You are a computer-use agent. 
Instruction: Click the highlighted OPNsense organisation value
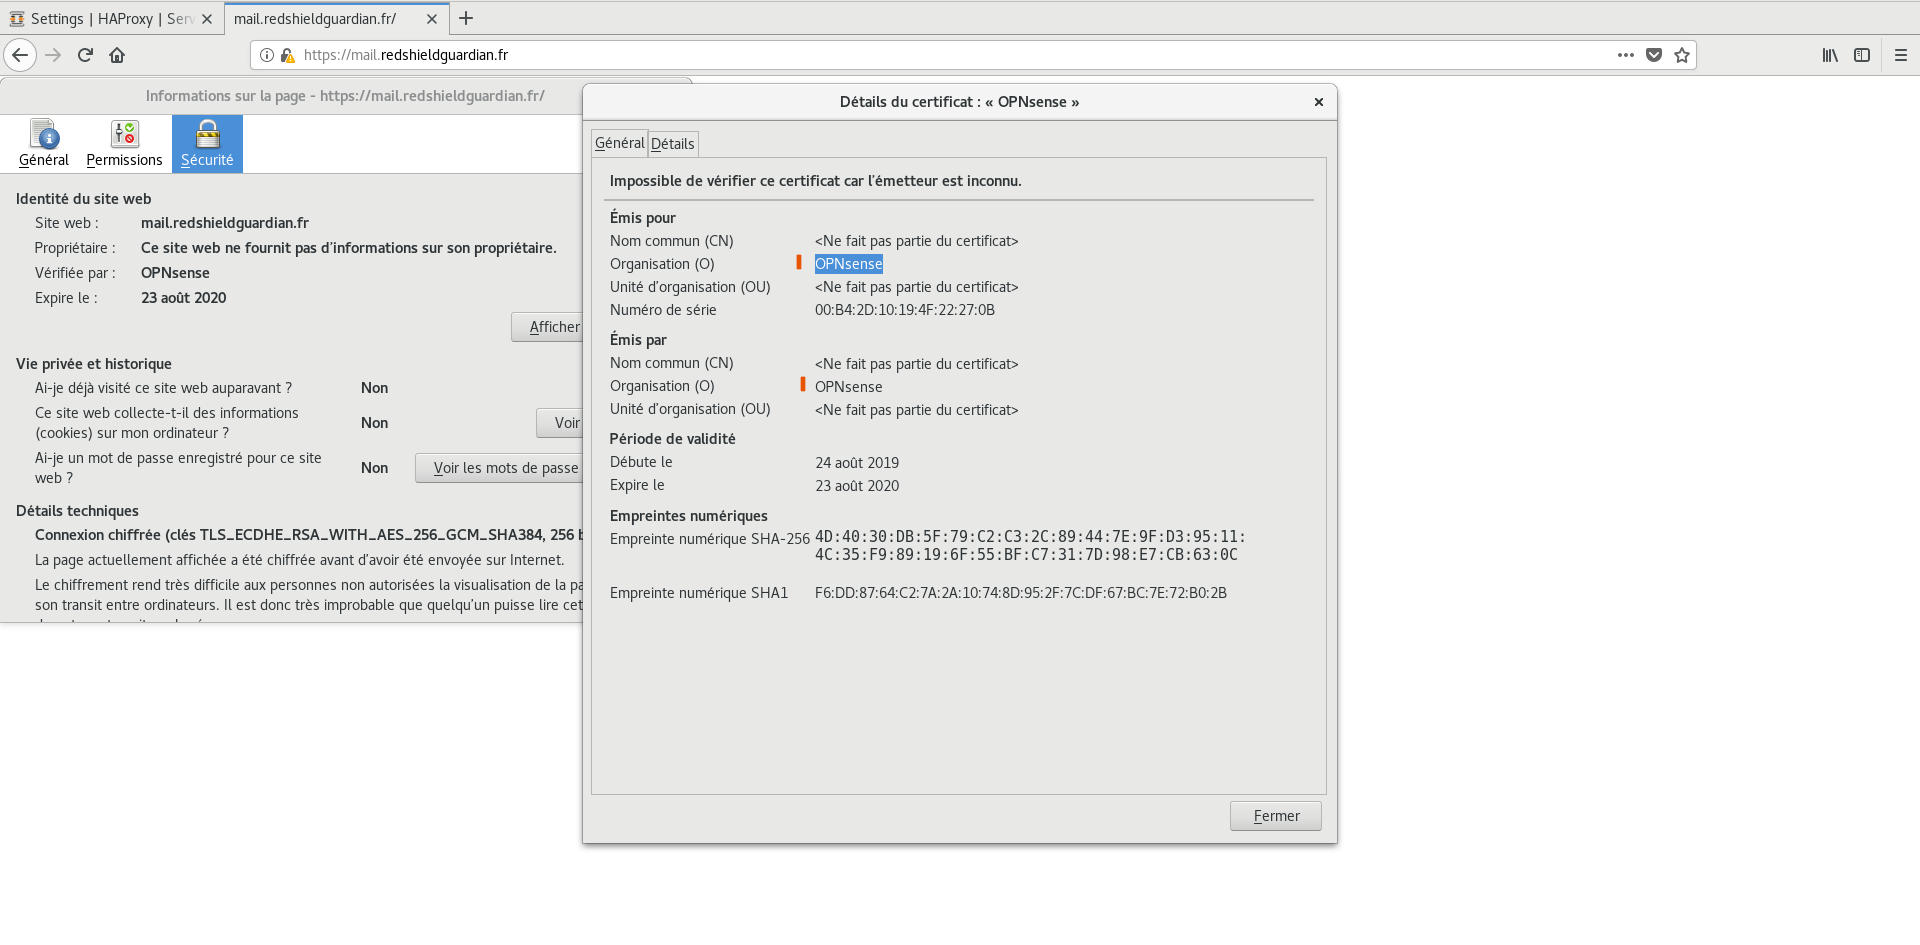pyautogui.click(x=848, y=264)
